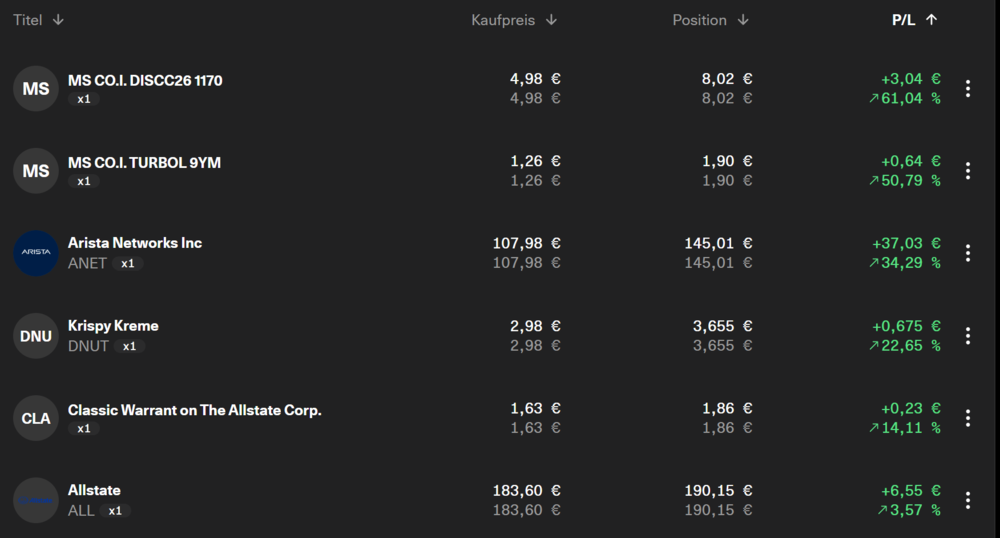Screen dimensions: 1000x538
Task: Click the +0,64 € profit value
Action: pyautogui.click(x=911, y=161)
